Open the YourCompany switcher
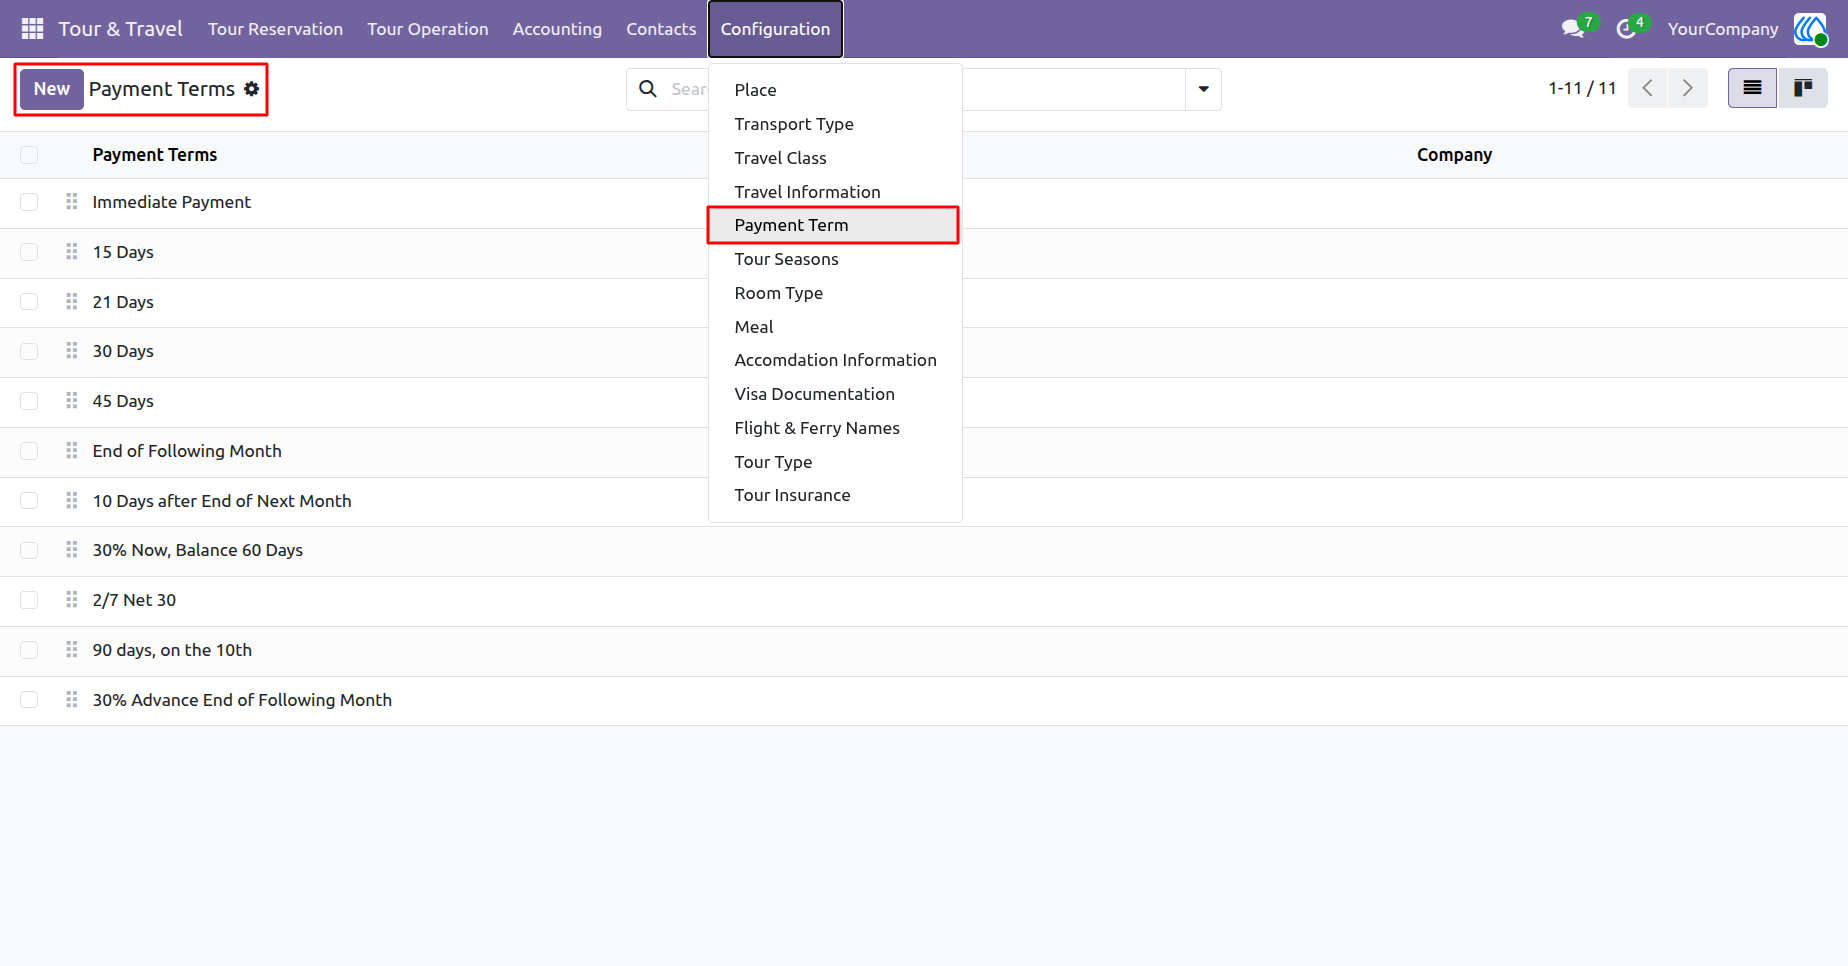This screenshot has width=1848, height=966. (1722, 29)
